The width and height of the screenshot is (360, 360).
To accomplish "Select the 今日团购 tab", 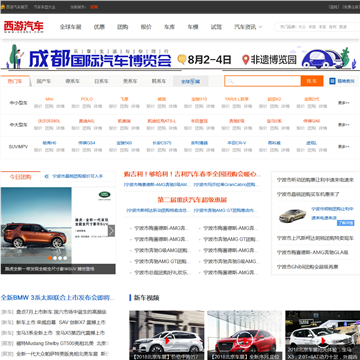I will click(20, 177).
